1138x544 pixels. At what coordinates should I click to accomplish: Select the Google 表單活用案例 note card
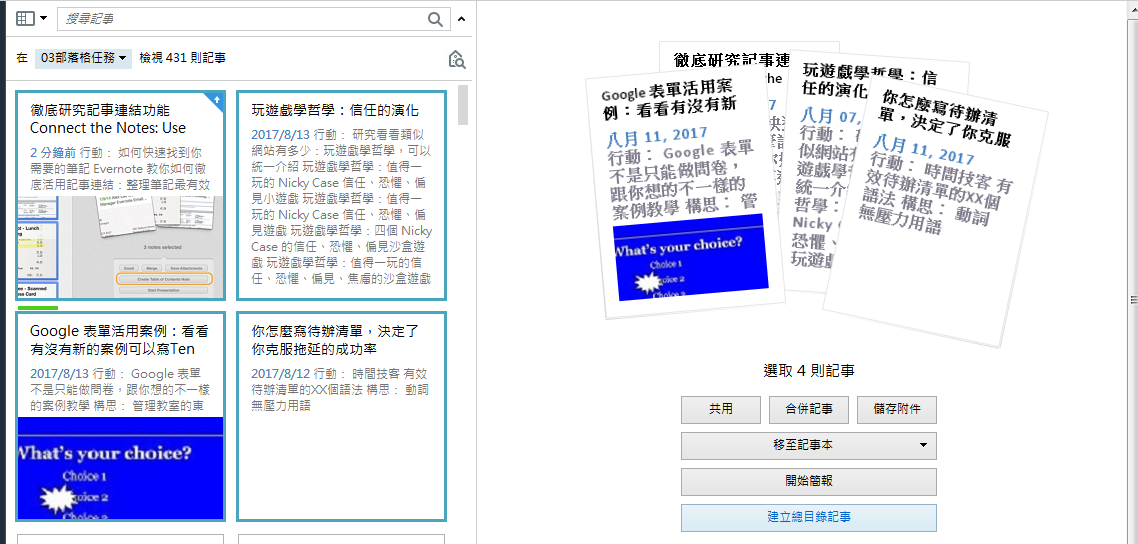pos(120,416)
